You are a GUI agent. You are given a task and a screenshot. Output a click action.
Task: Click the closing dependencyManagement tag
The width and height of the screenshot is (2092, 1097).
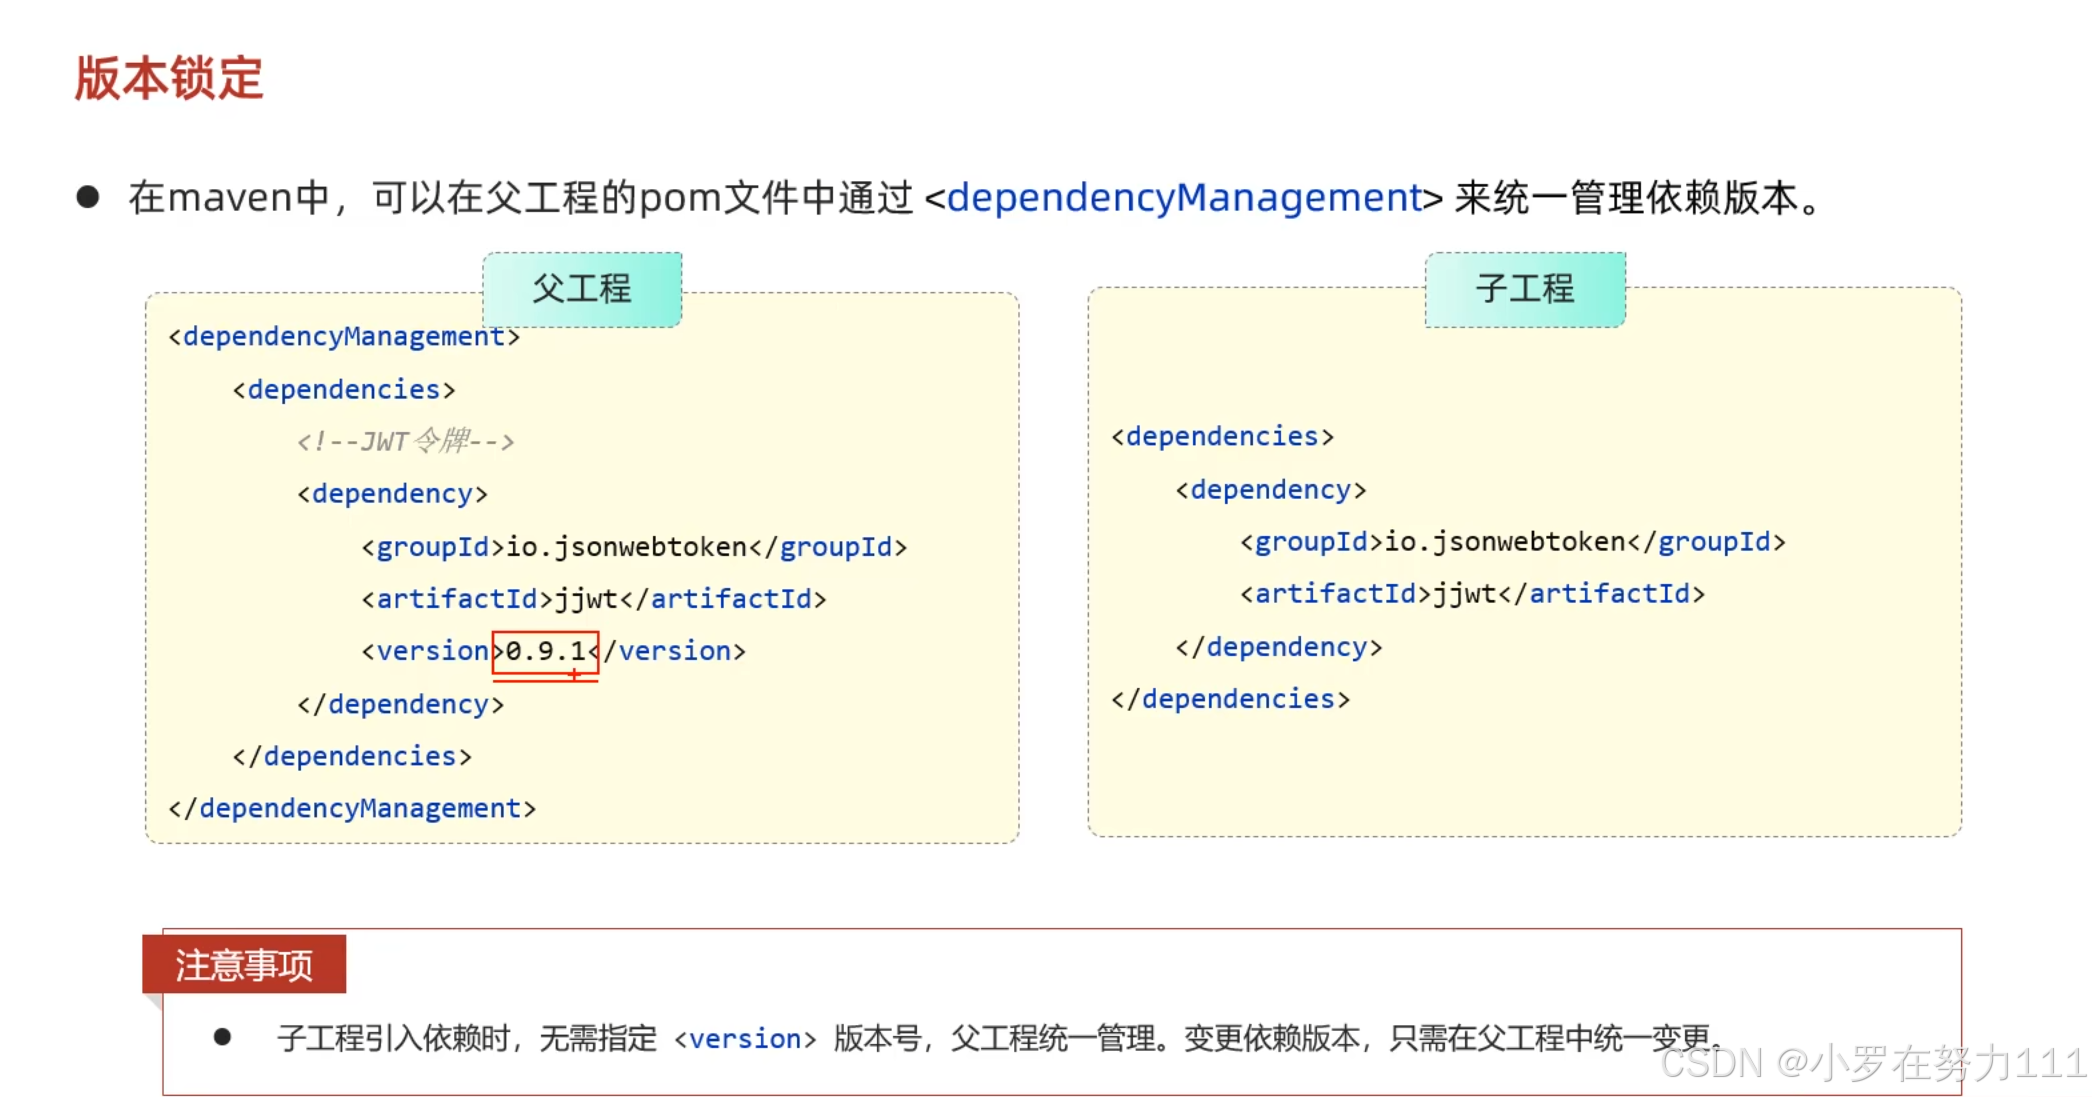tap(352, 808)
